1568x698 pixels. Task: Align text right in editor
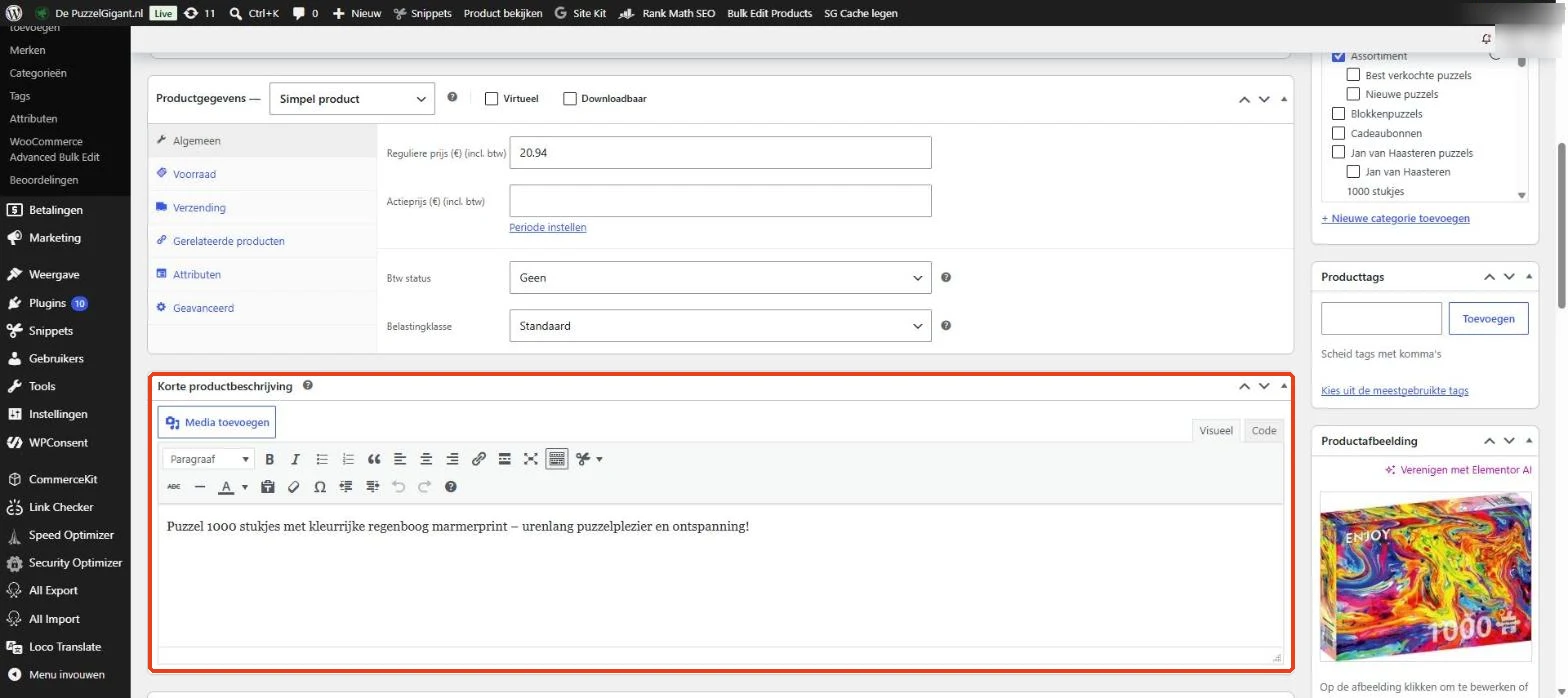[452, 459]
